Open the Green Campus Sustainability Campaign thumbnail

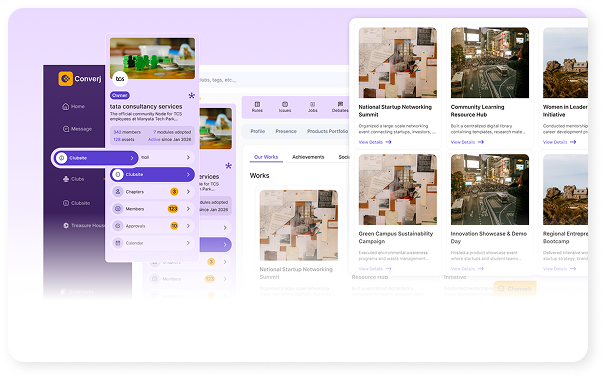[x=398, y=190]
